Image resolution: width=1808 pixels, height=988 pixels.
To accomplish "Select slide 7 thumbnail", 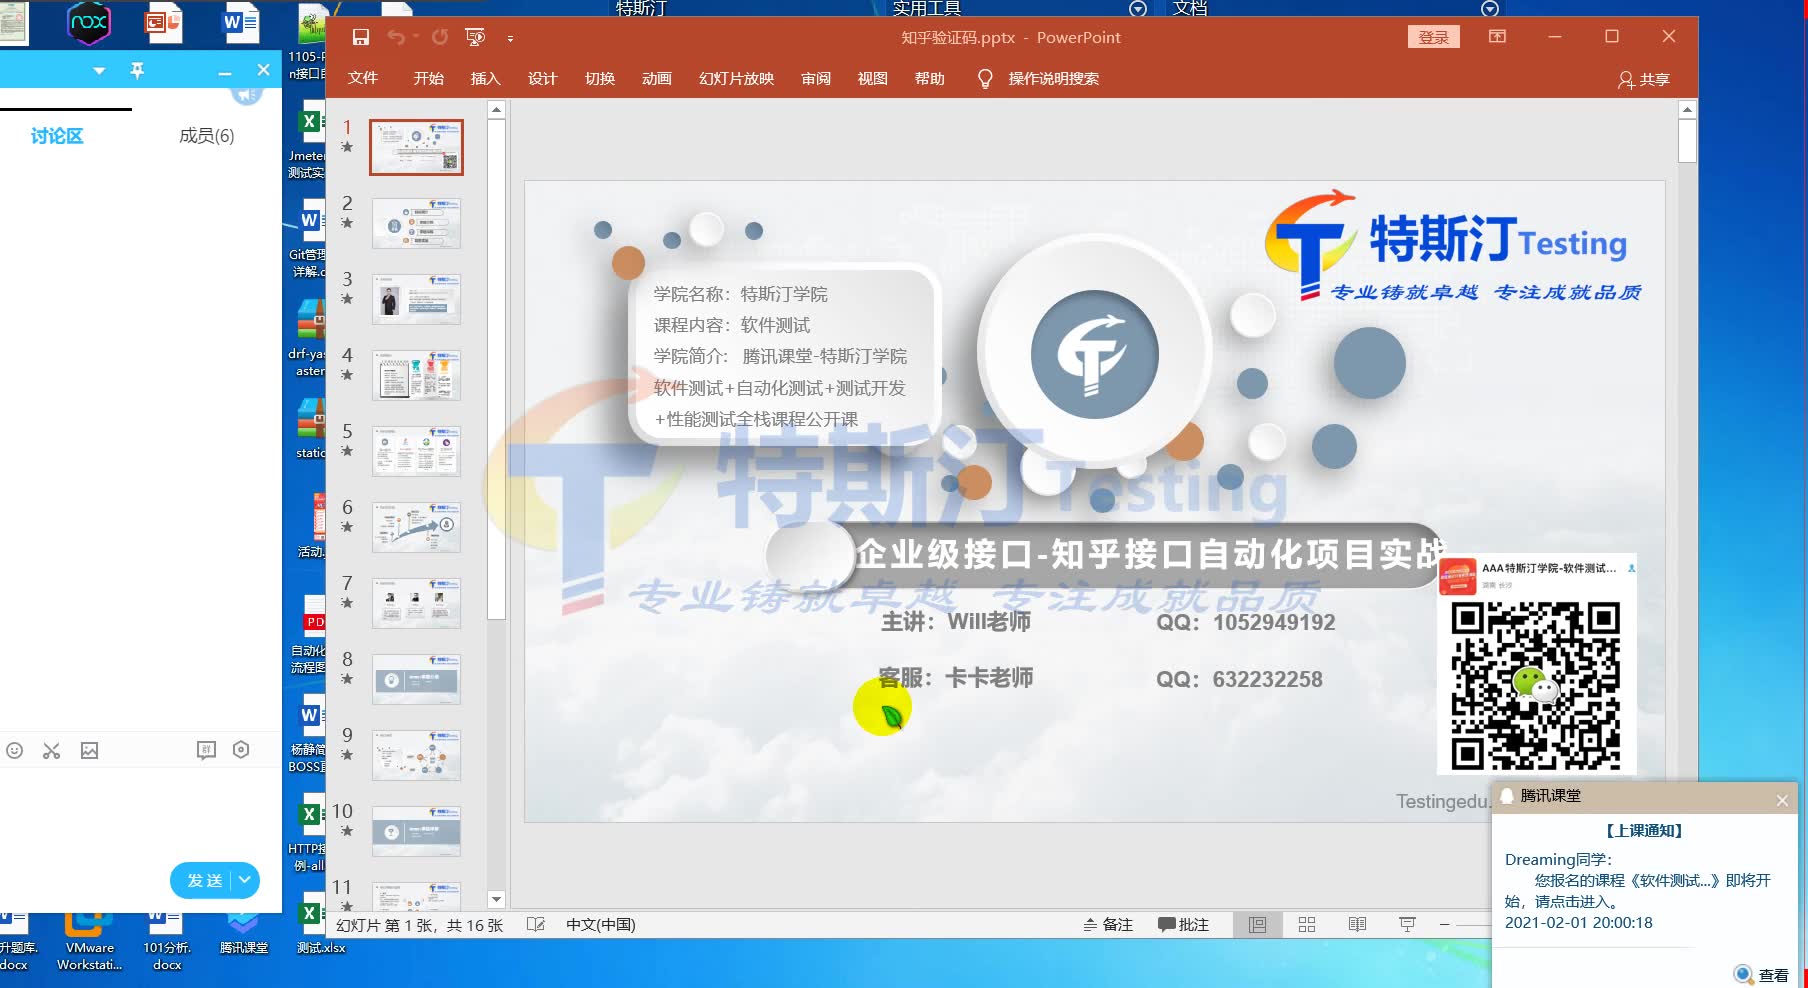I will pos(416,603).
